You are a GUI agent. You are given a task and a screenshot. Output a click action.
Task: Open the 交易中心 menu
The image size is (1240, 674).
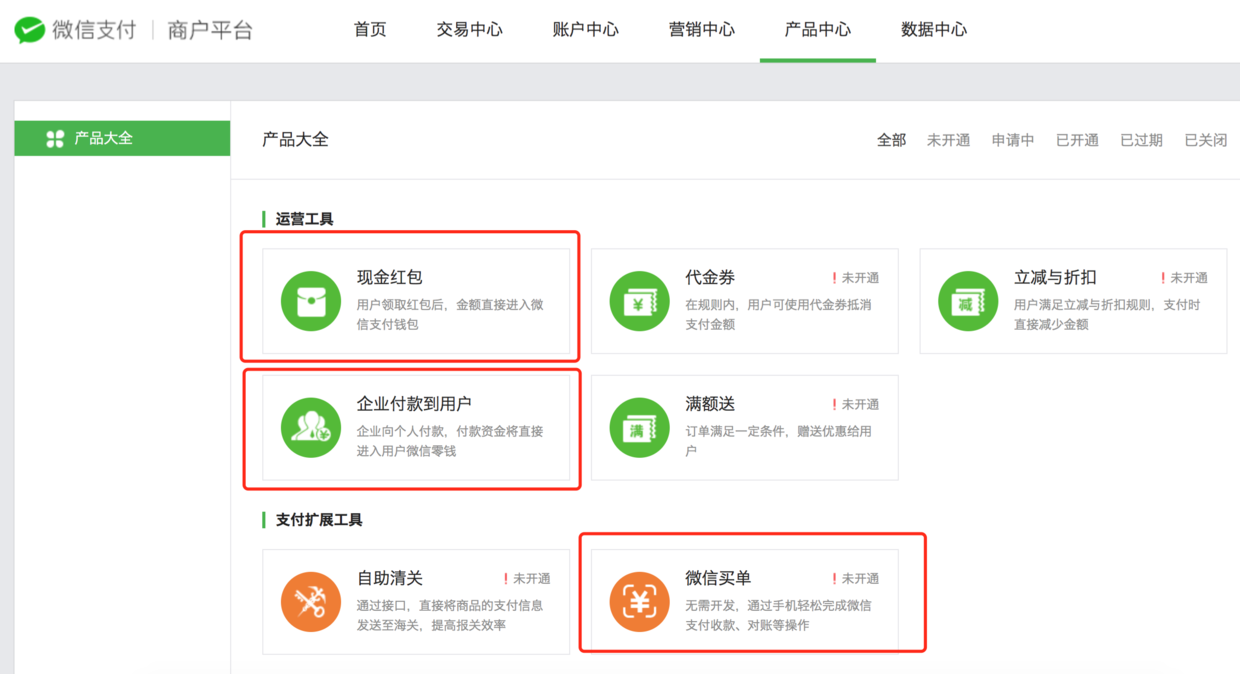pyautogui.click(x=470, y=30)
